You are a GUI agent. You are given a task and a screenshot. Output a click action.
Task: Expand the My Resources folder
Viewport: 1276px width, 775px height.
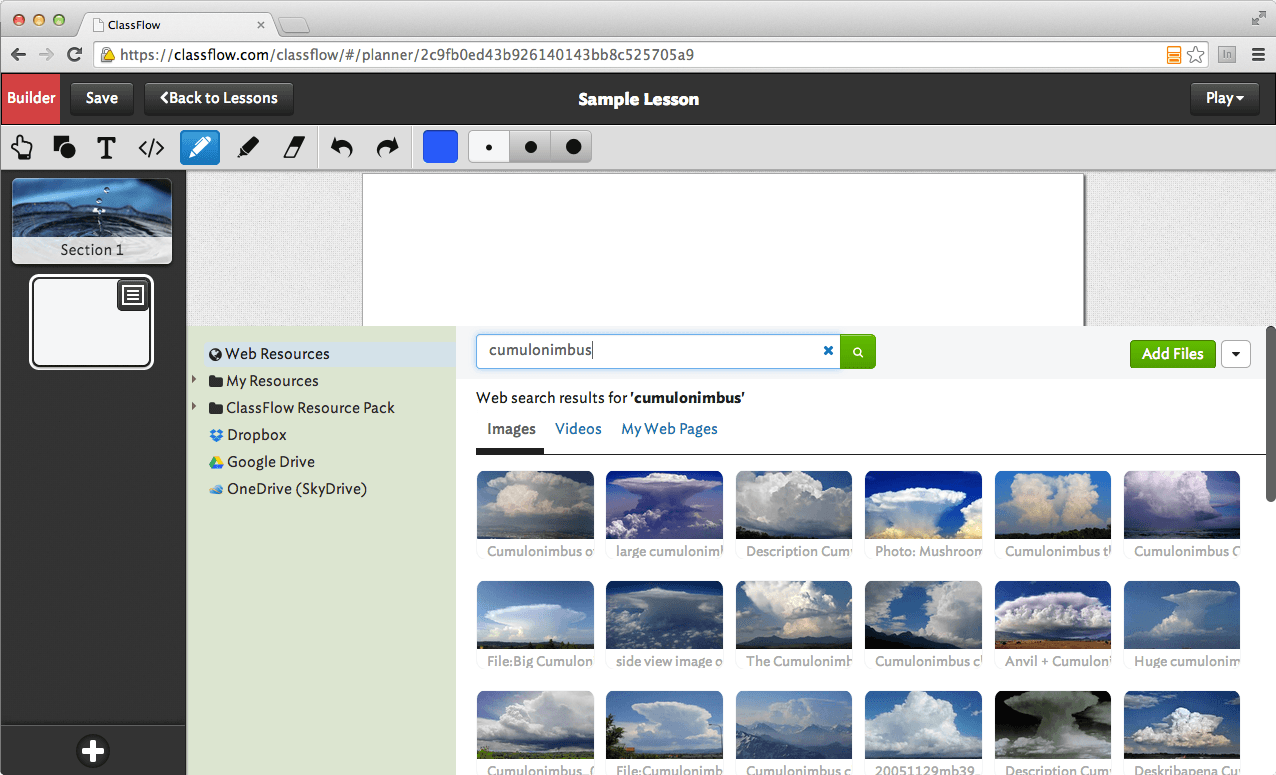coord(195,380)
